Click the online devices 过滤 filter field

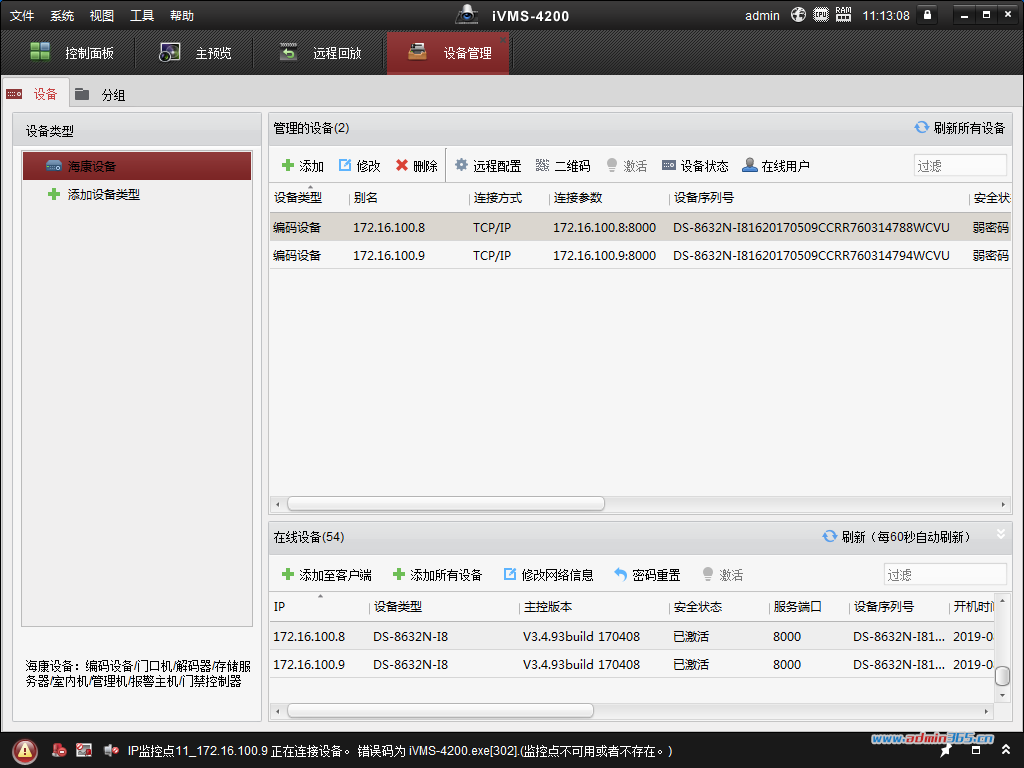click(944, 575)
